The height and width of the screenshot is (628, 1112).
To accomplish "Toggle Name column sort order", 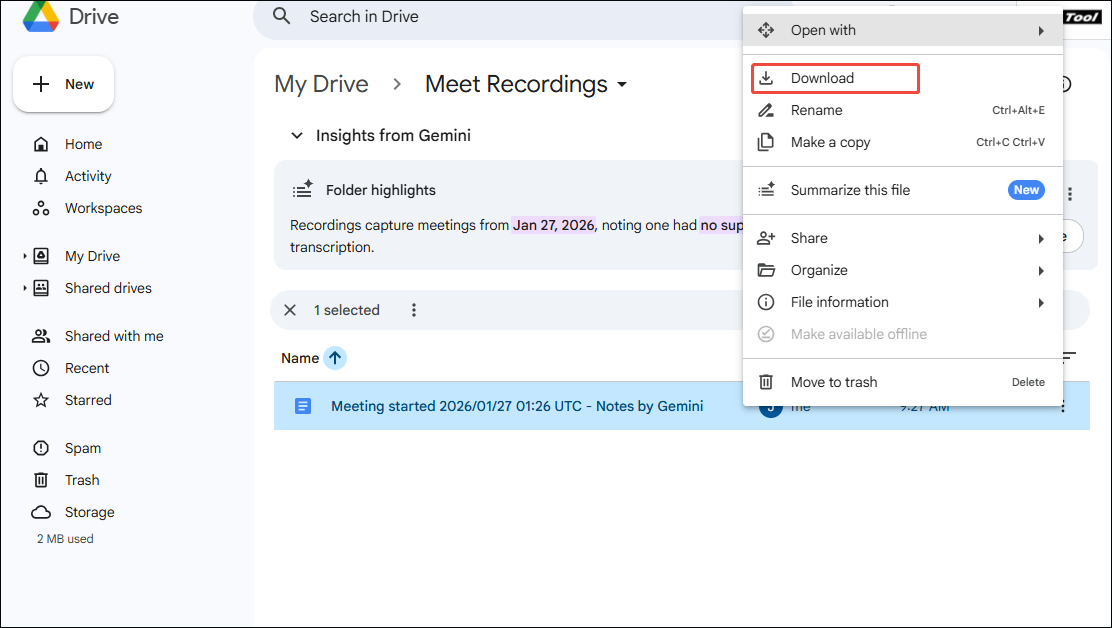I will pyautogui.click(x=335, y=357).
